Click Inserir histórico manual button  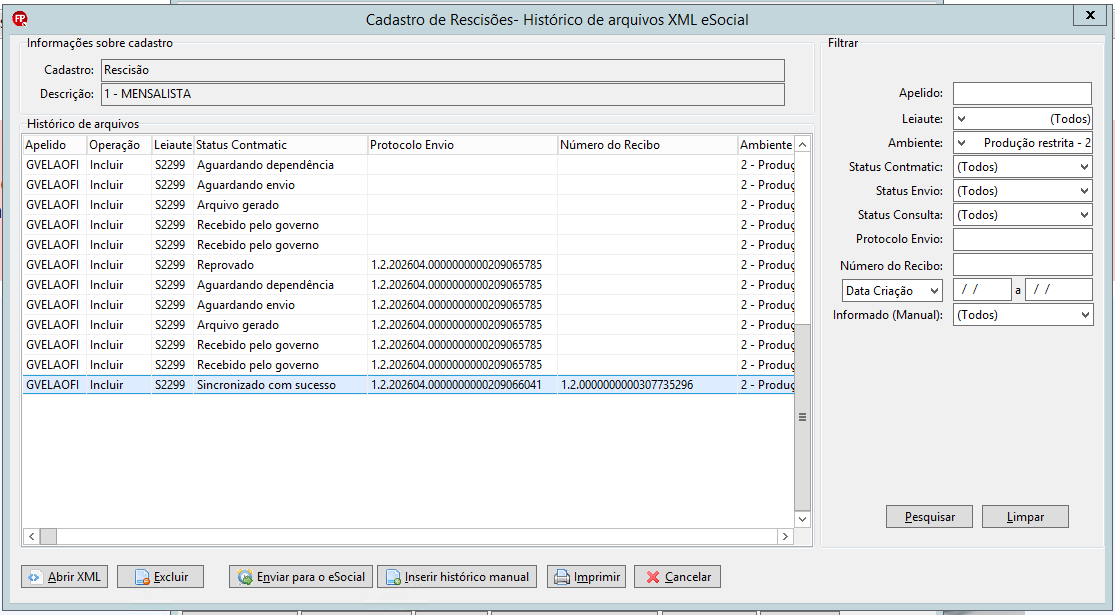457,577
